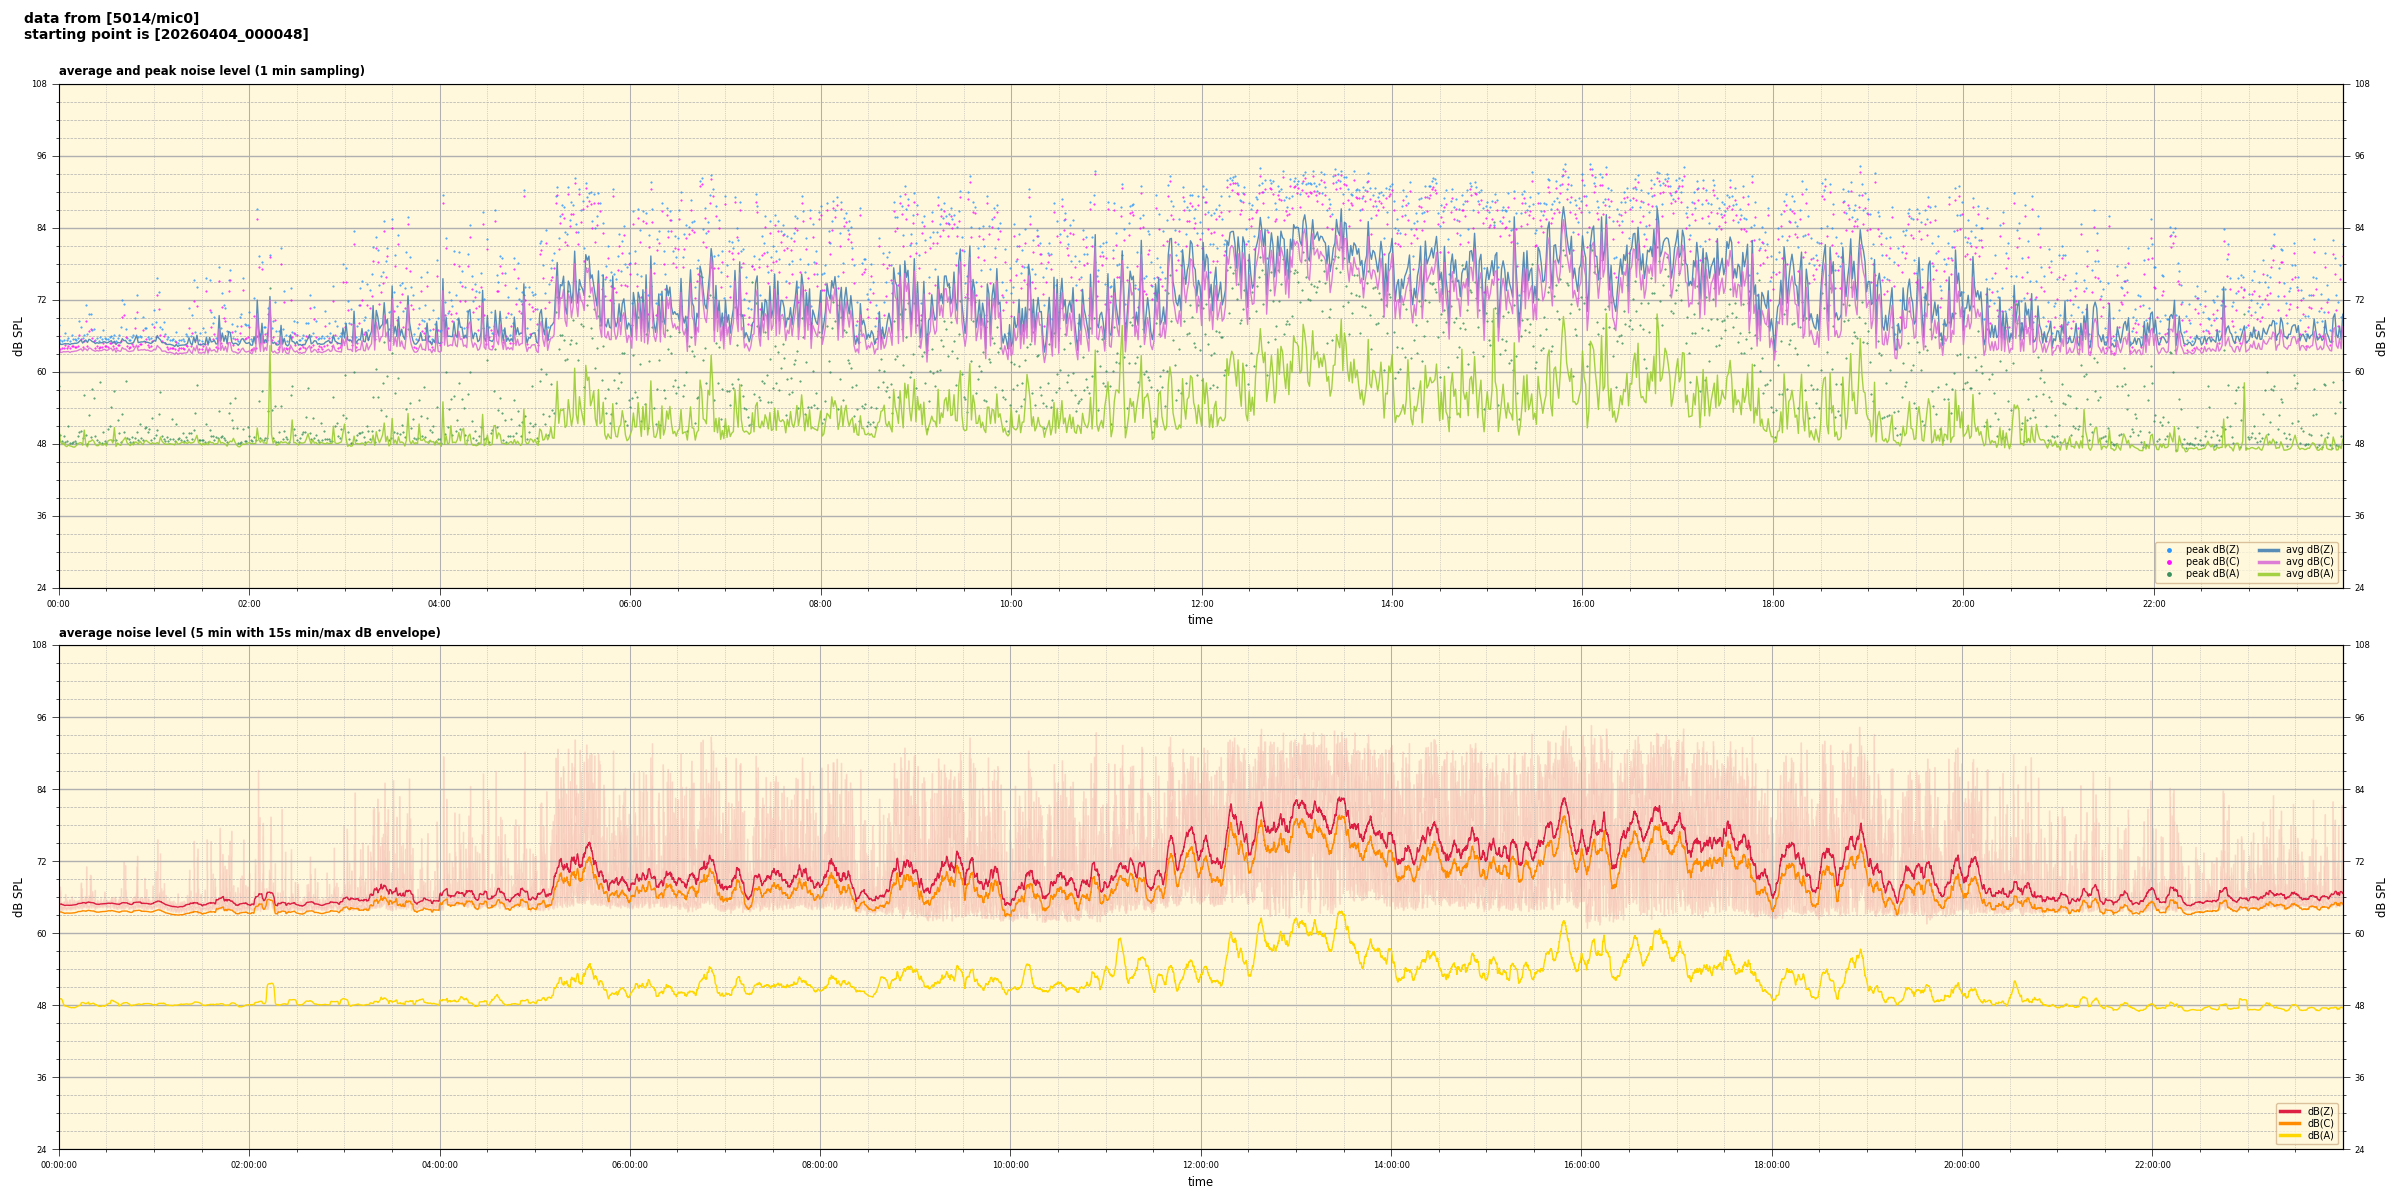Viewport: 2400px width, 1200px height.
Task: Click the 06:00 tick on top chart
Action: coord(630,604)
